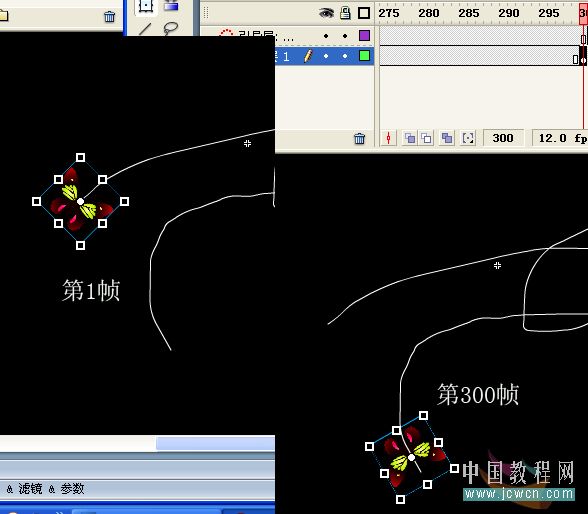Open the 参数 (Parameters) tab
The image size is (588, 514).
pyautogui.click(x=72, y=489)
